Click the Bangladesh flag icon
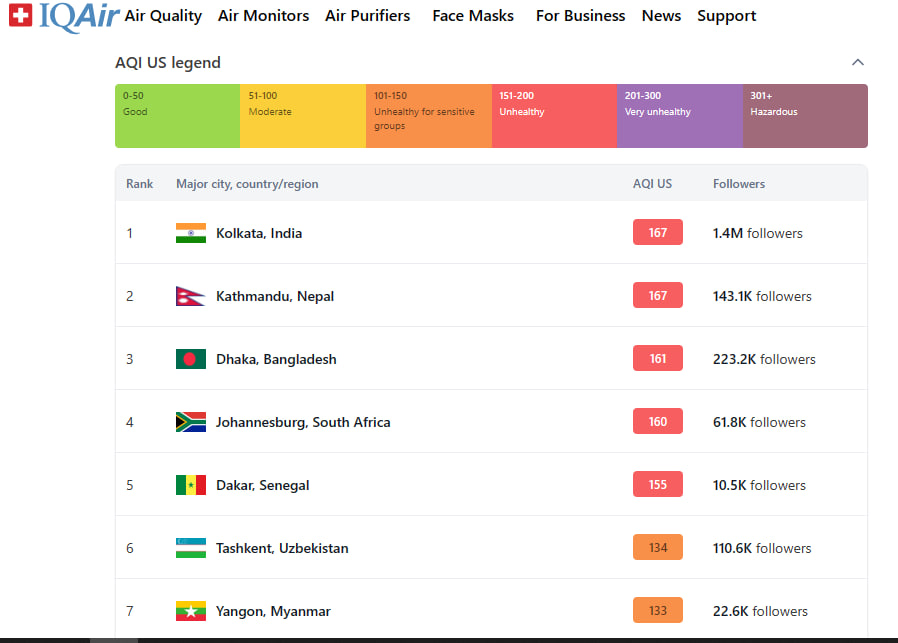898x643 pixels. coord(190,359)
